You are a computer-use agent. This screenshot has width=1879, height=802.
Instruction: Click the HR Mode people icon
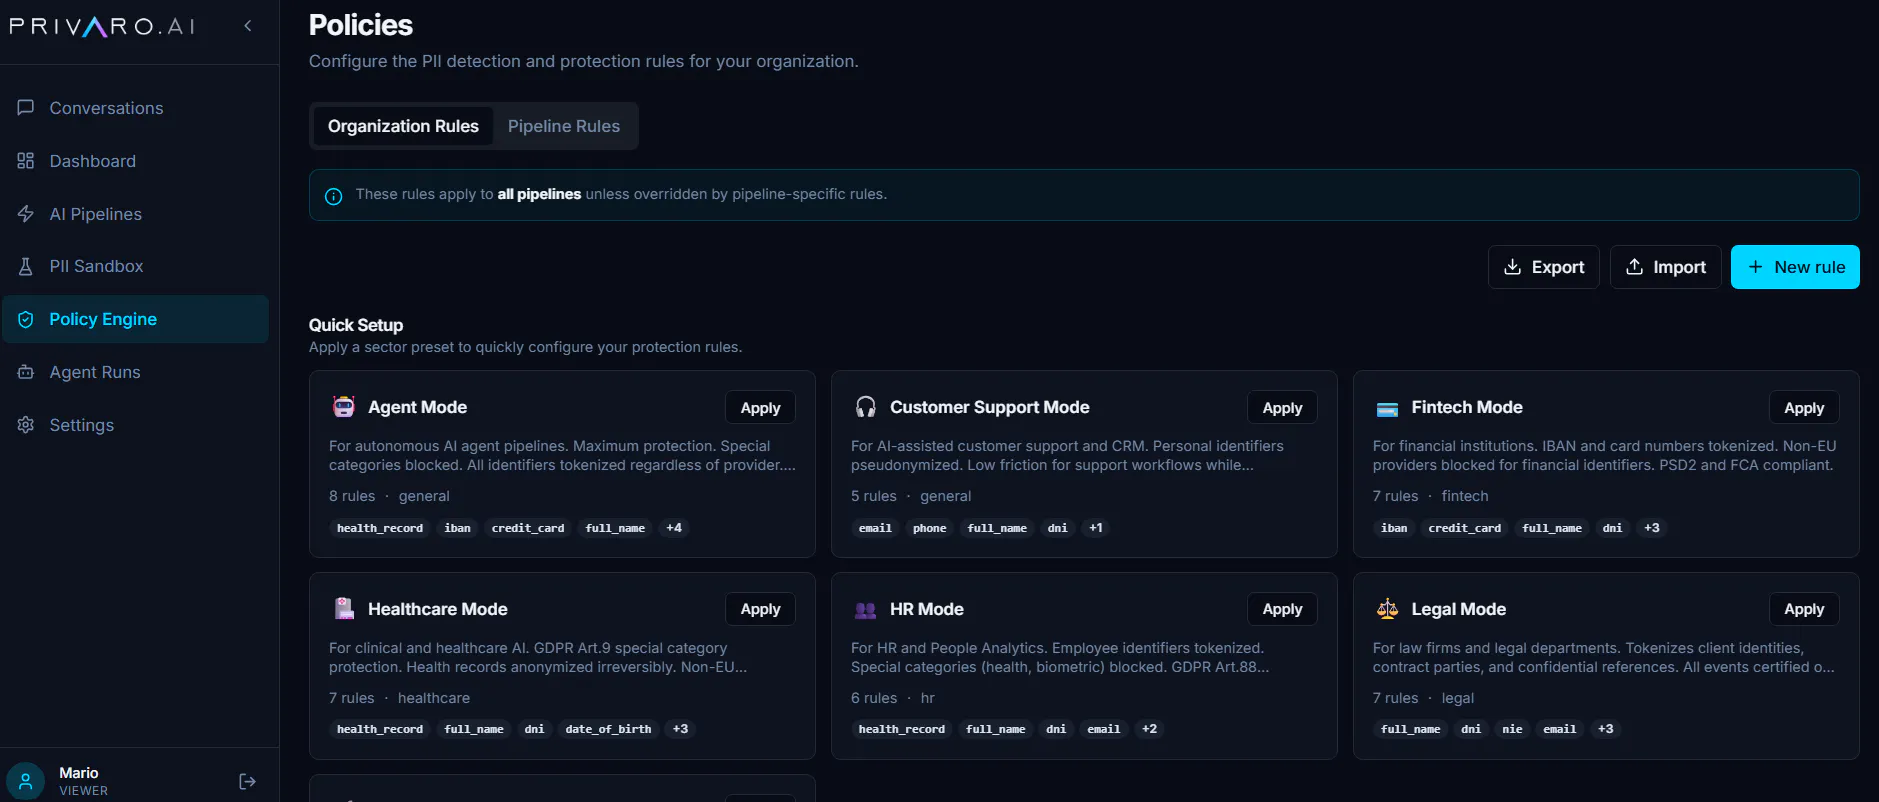[866, 610]
